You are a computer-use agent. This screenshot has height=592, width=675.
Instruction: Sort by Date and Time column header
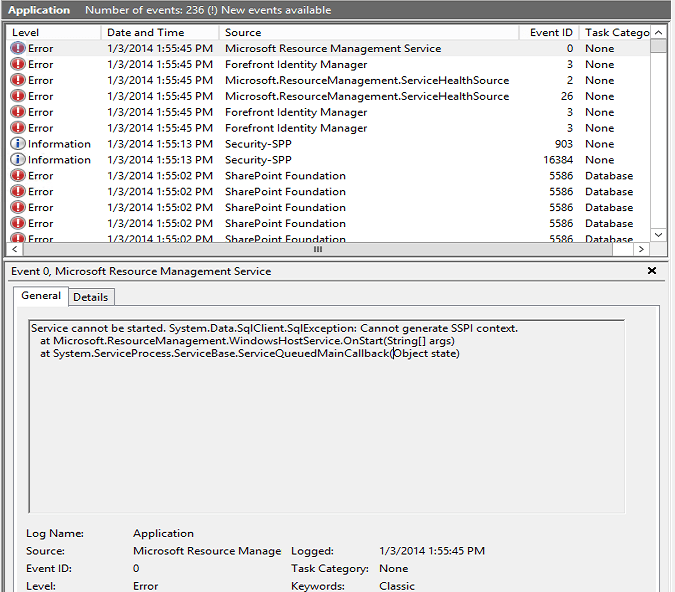pos(160,32)
